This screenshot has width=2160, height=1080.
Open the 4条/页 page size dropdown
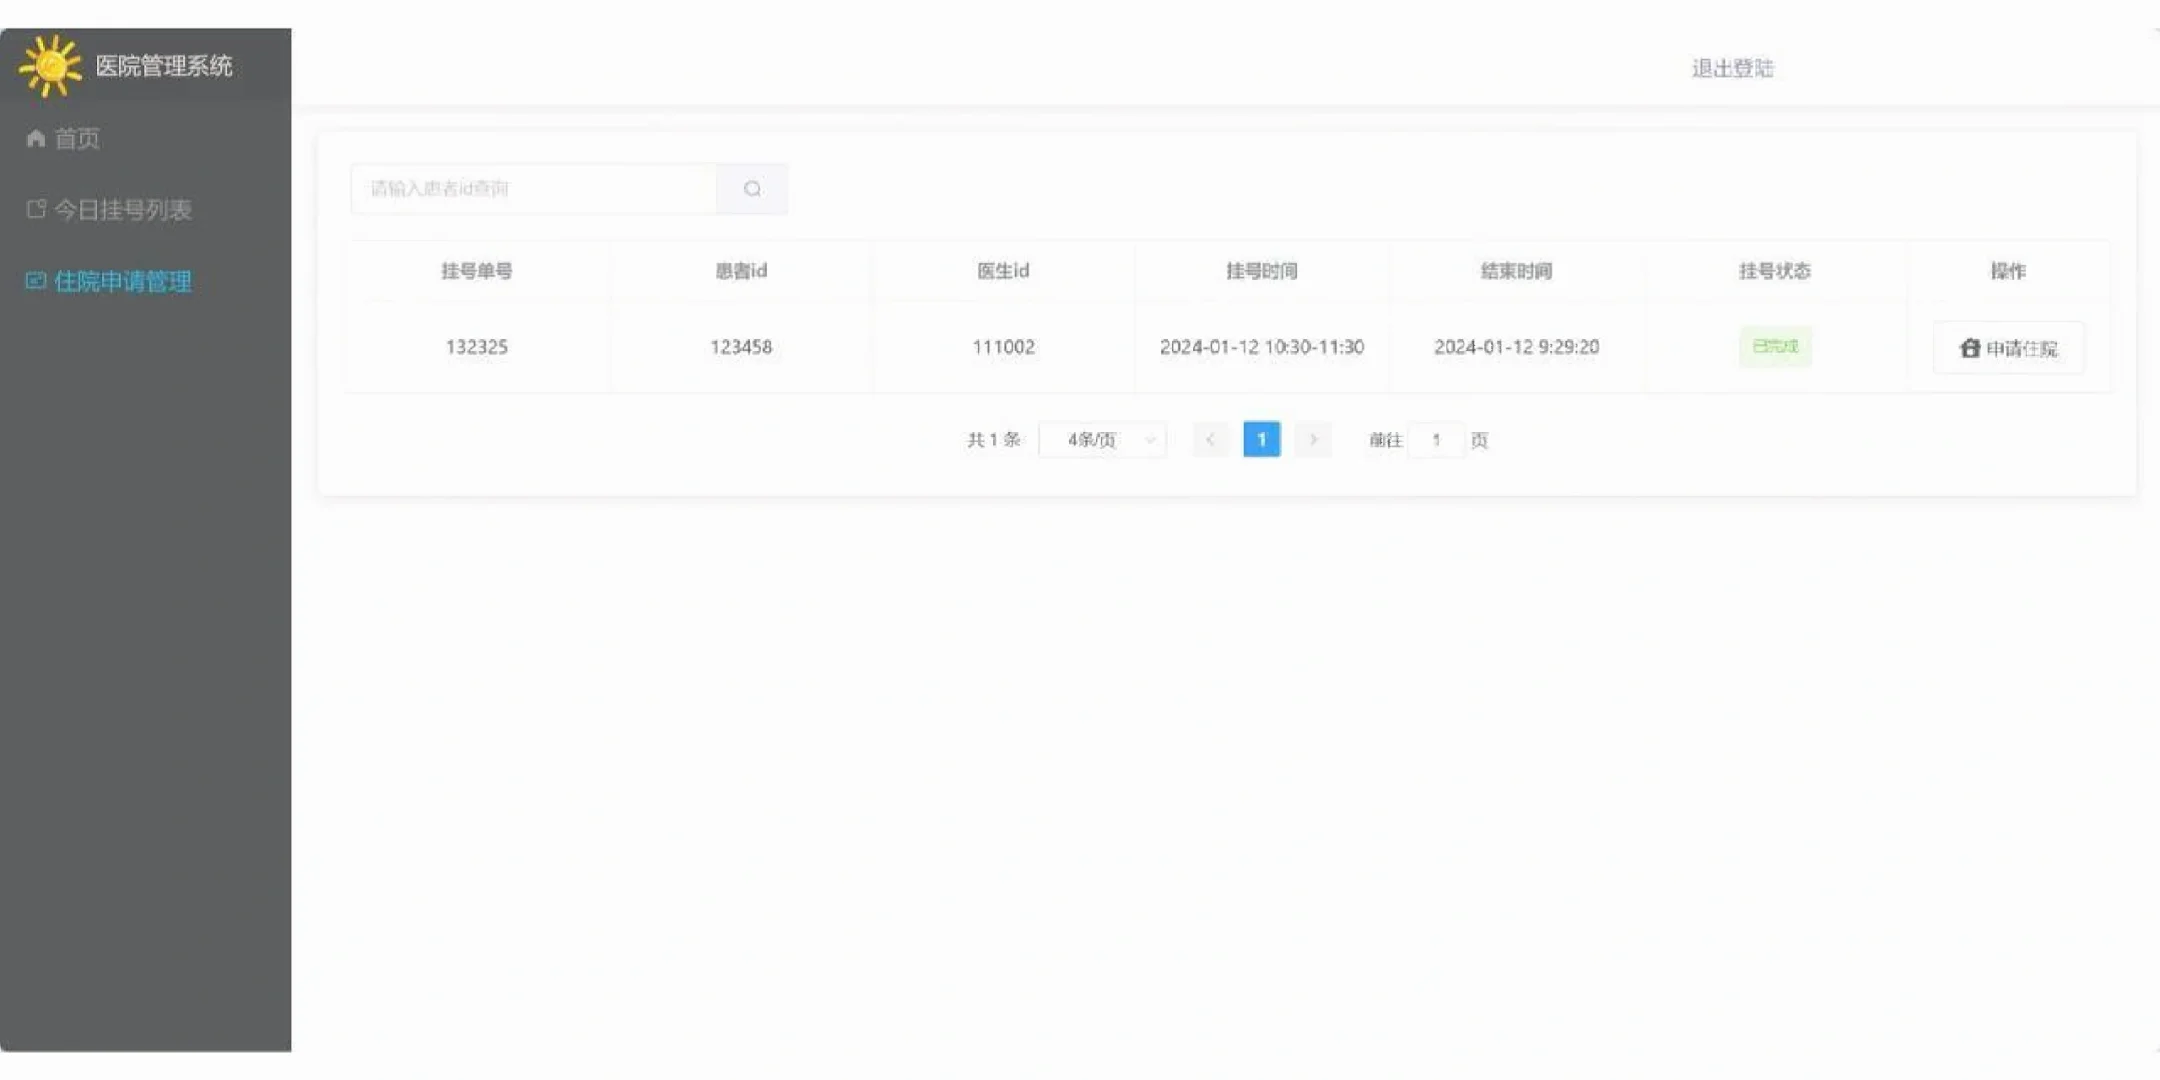(x=1100, y=439)
